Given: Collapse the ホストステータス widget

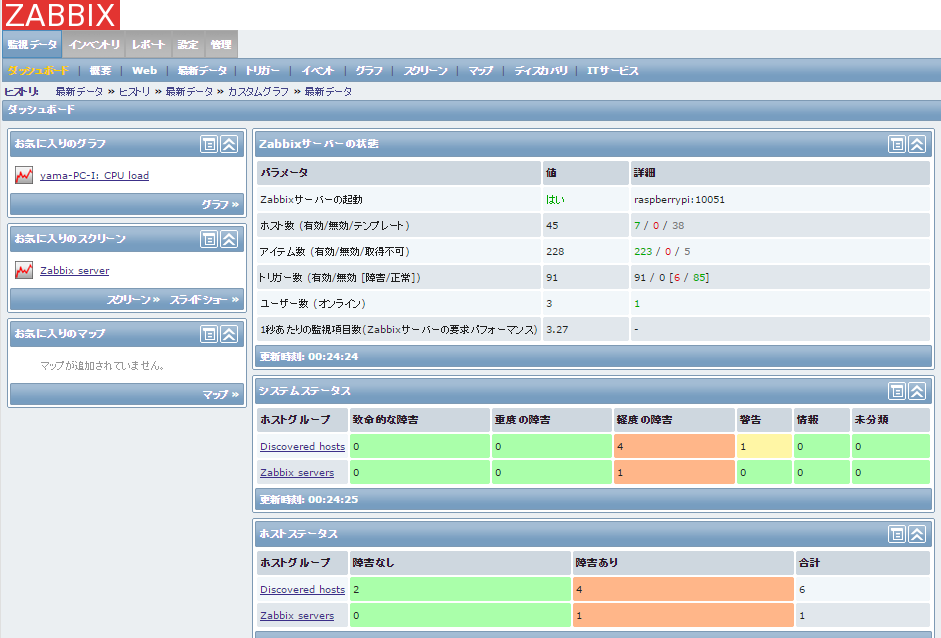Looking at the screenshot, I should tap(917, 534).
